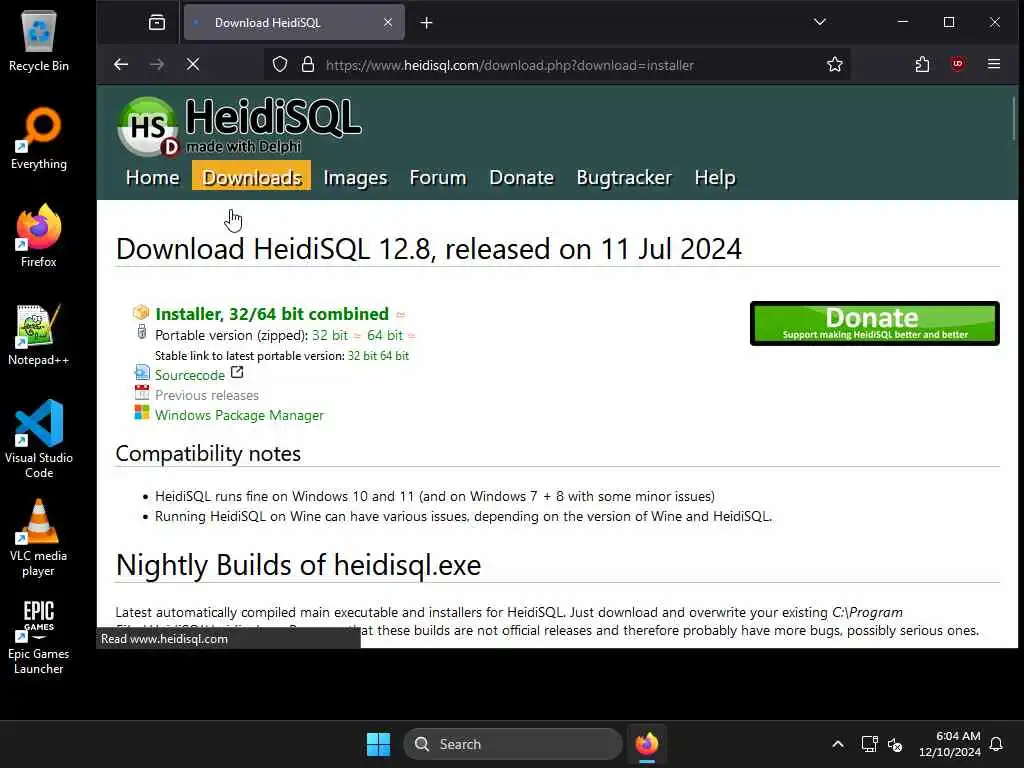
Task: Click the padlock site information icon
Action: point(308,65)
